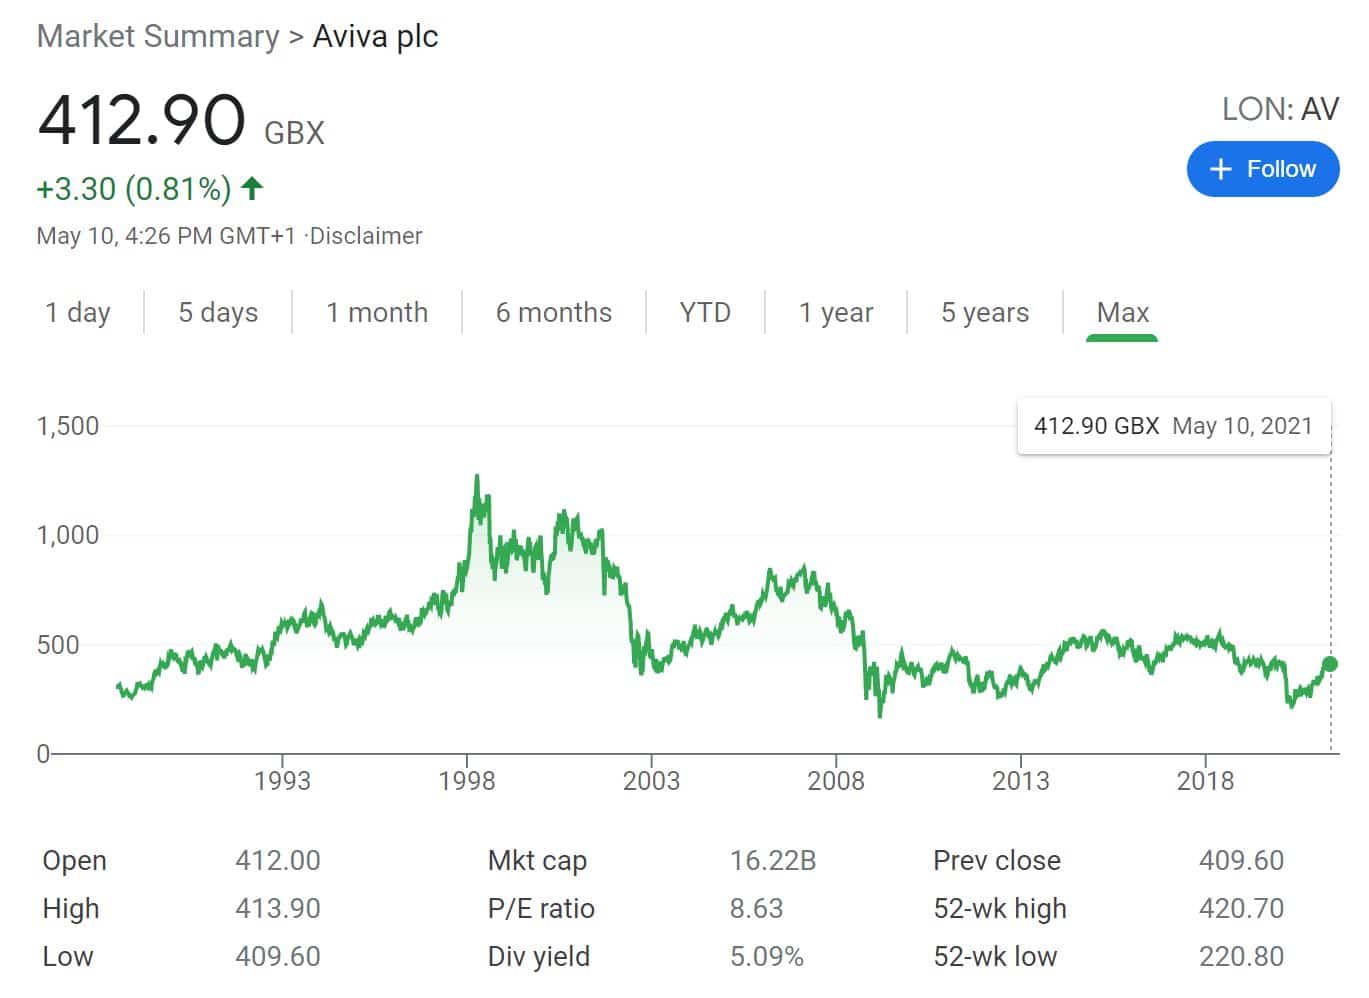Select the chart endpoint marker dot
This screenshot has height=998, width=1369.
(1329, 663)
